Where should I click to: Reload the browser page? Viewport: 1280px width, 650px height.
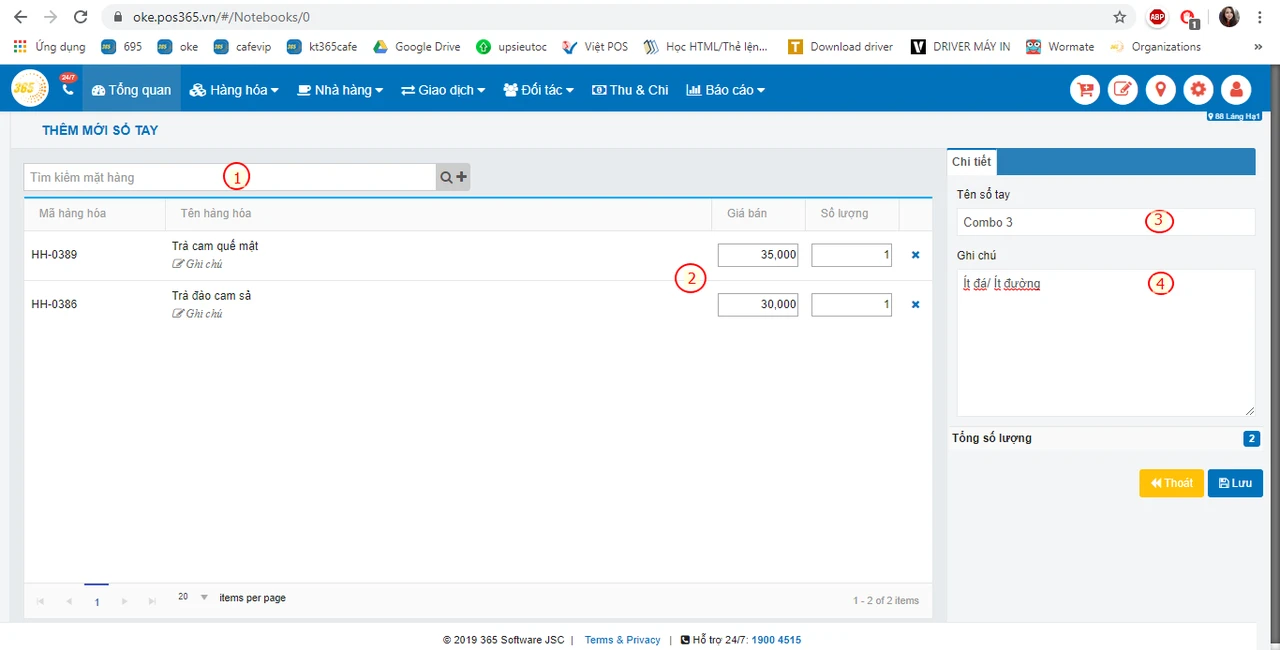click(81, 17)
